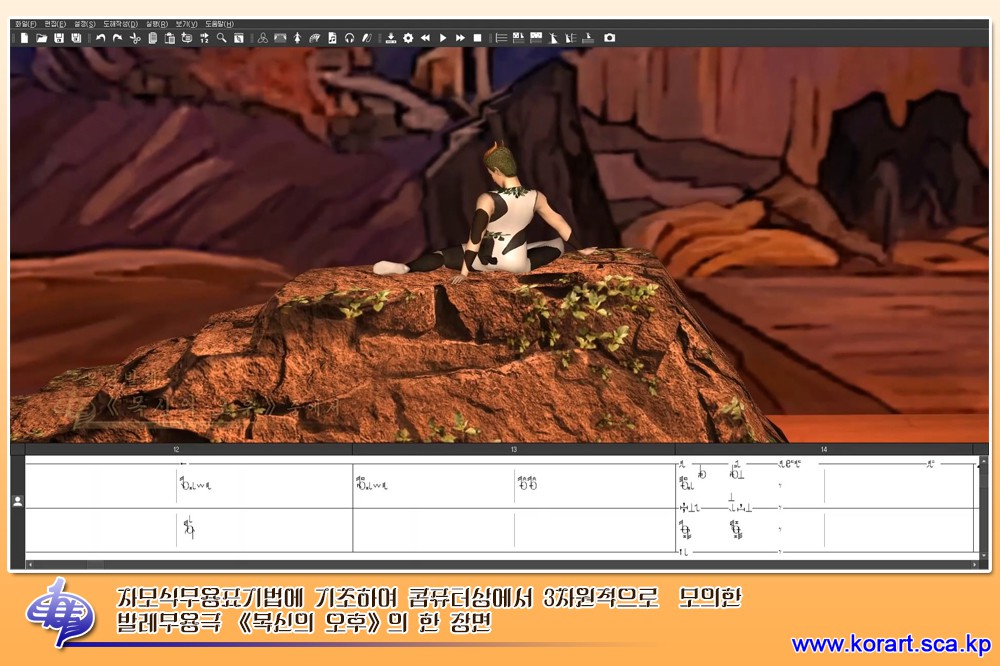Click the dancer-on-stage icon
Viewport: 1000px width, 666px height.
[587, 38]
